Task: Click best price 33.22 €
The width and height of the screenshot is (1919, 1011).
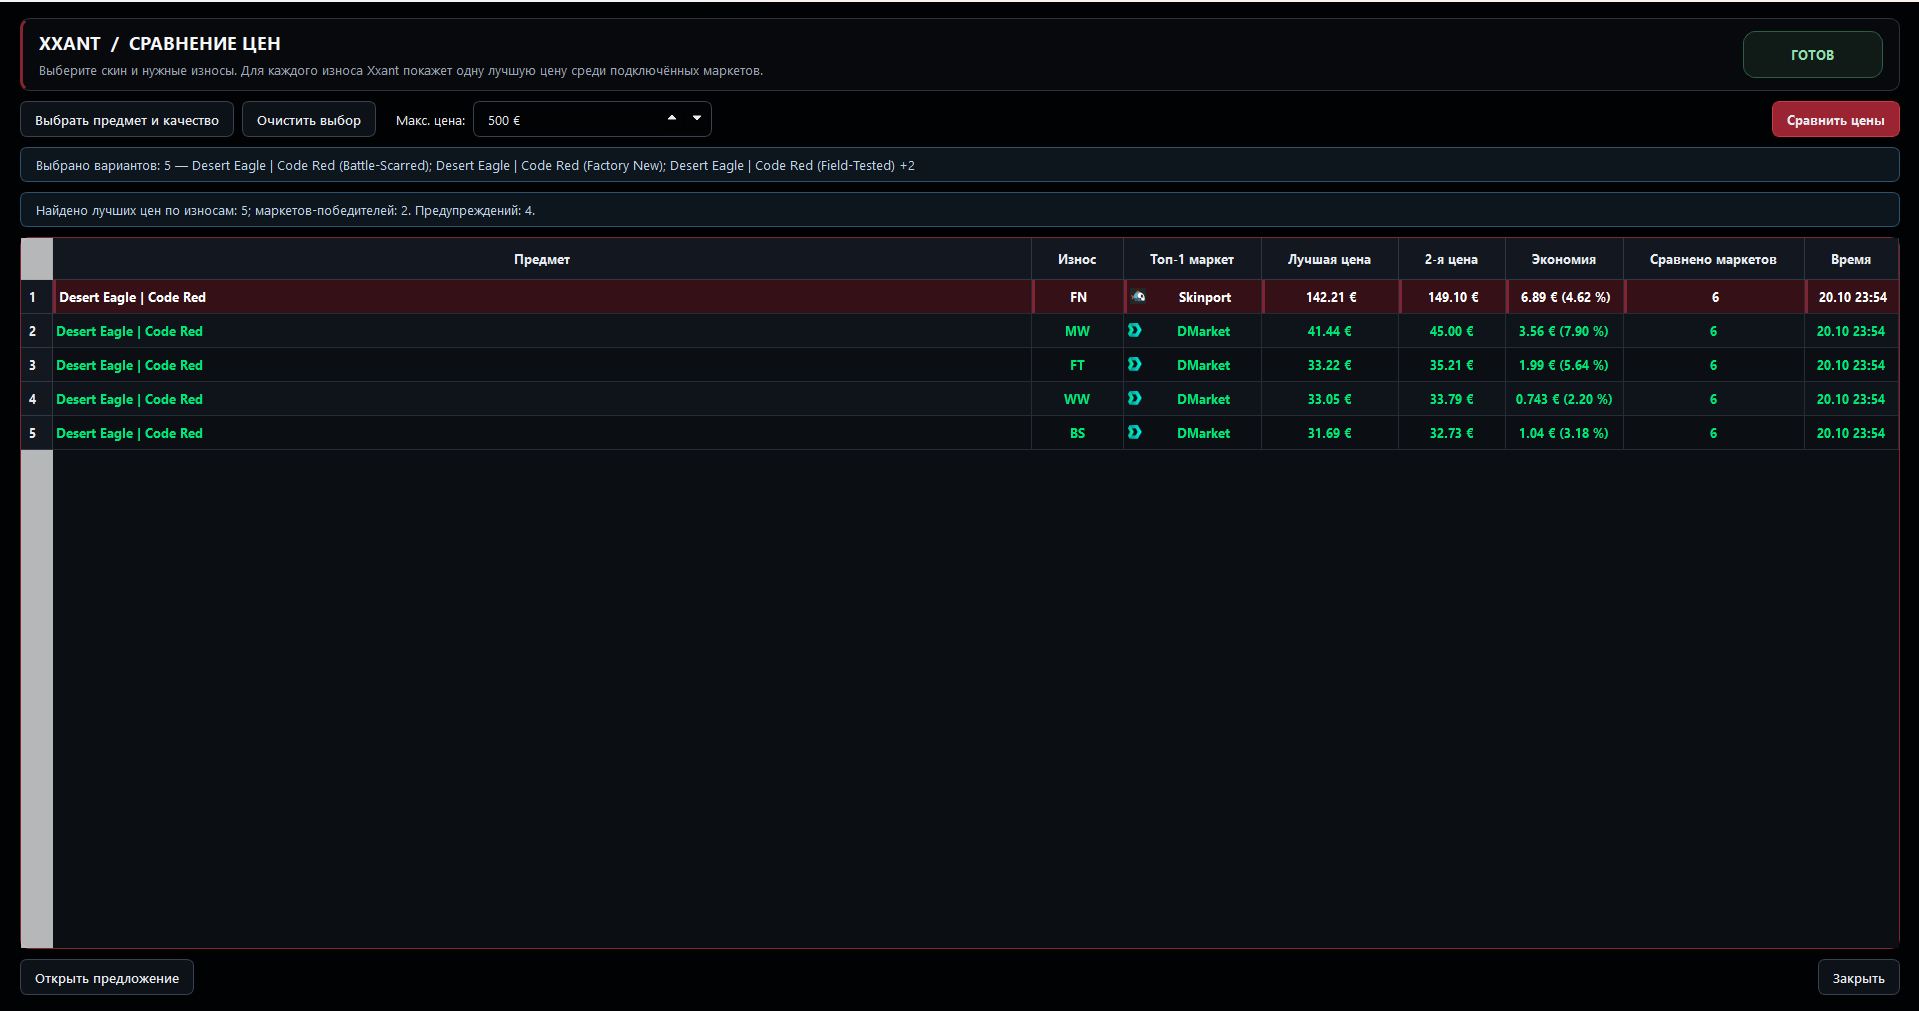Action: [1329, 365]
